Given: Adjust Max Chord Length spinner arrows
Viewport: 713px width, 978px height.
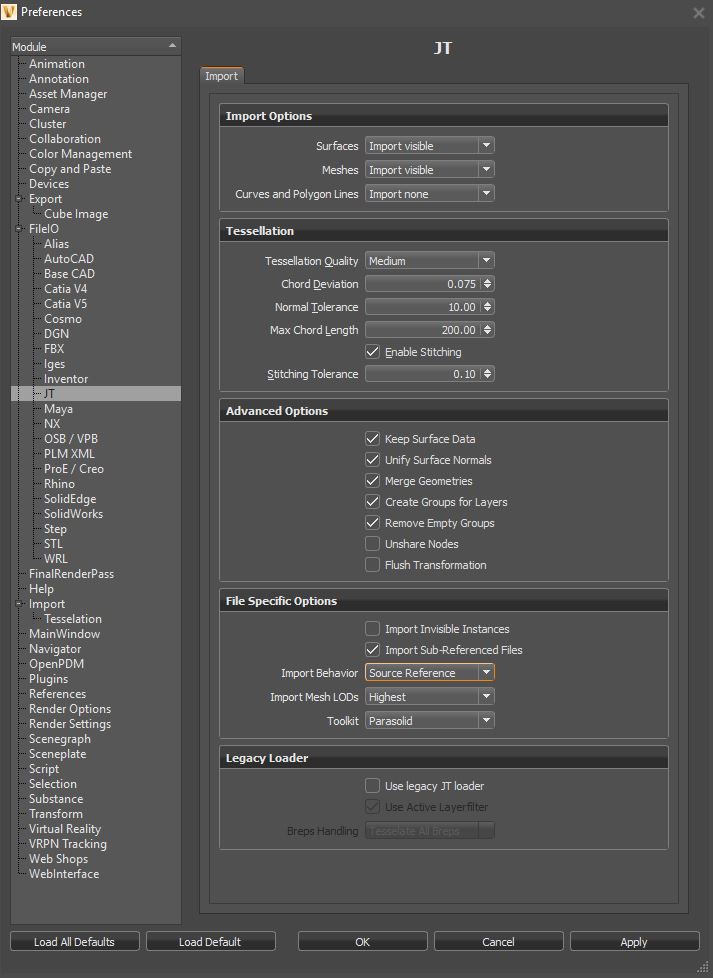Looking at the screenshot, I should pos(488,330).
